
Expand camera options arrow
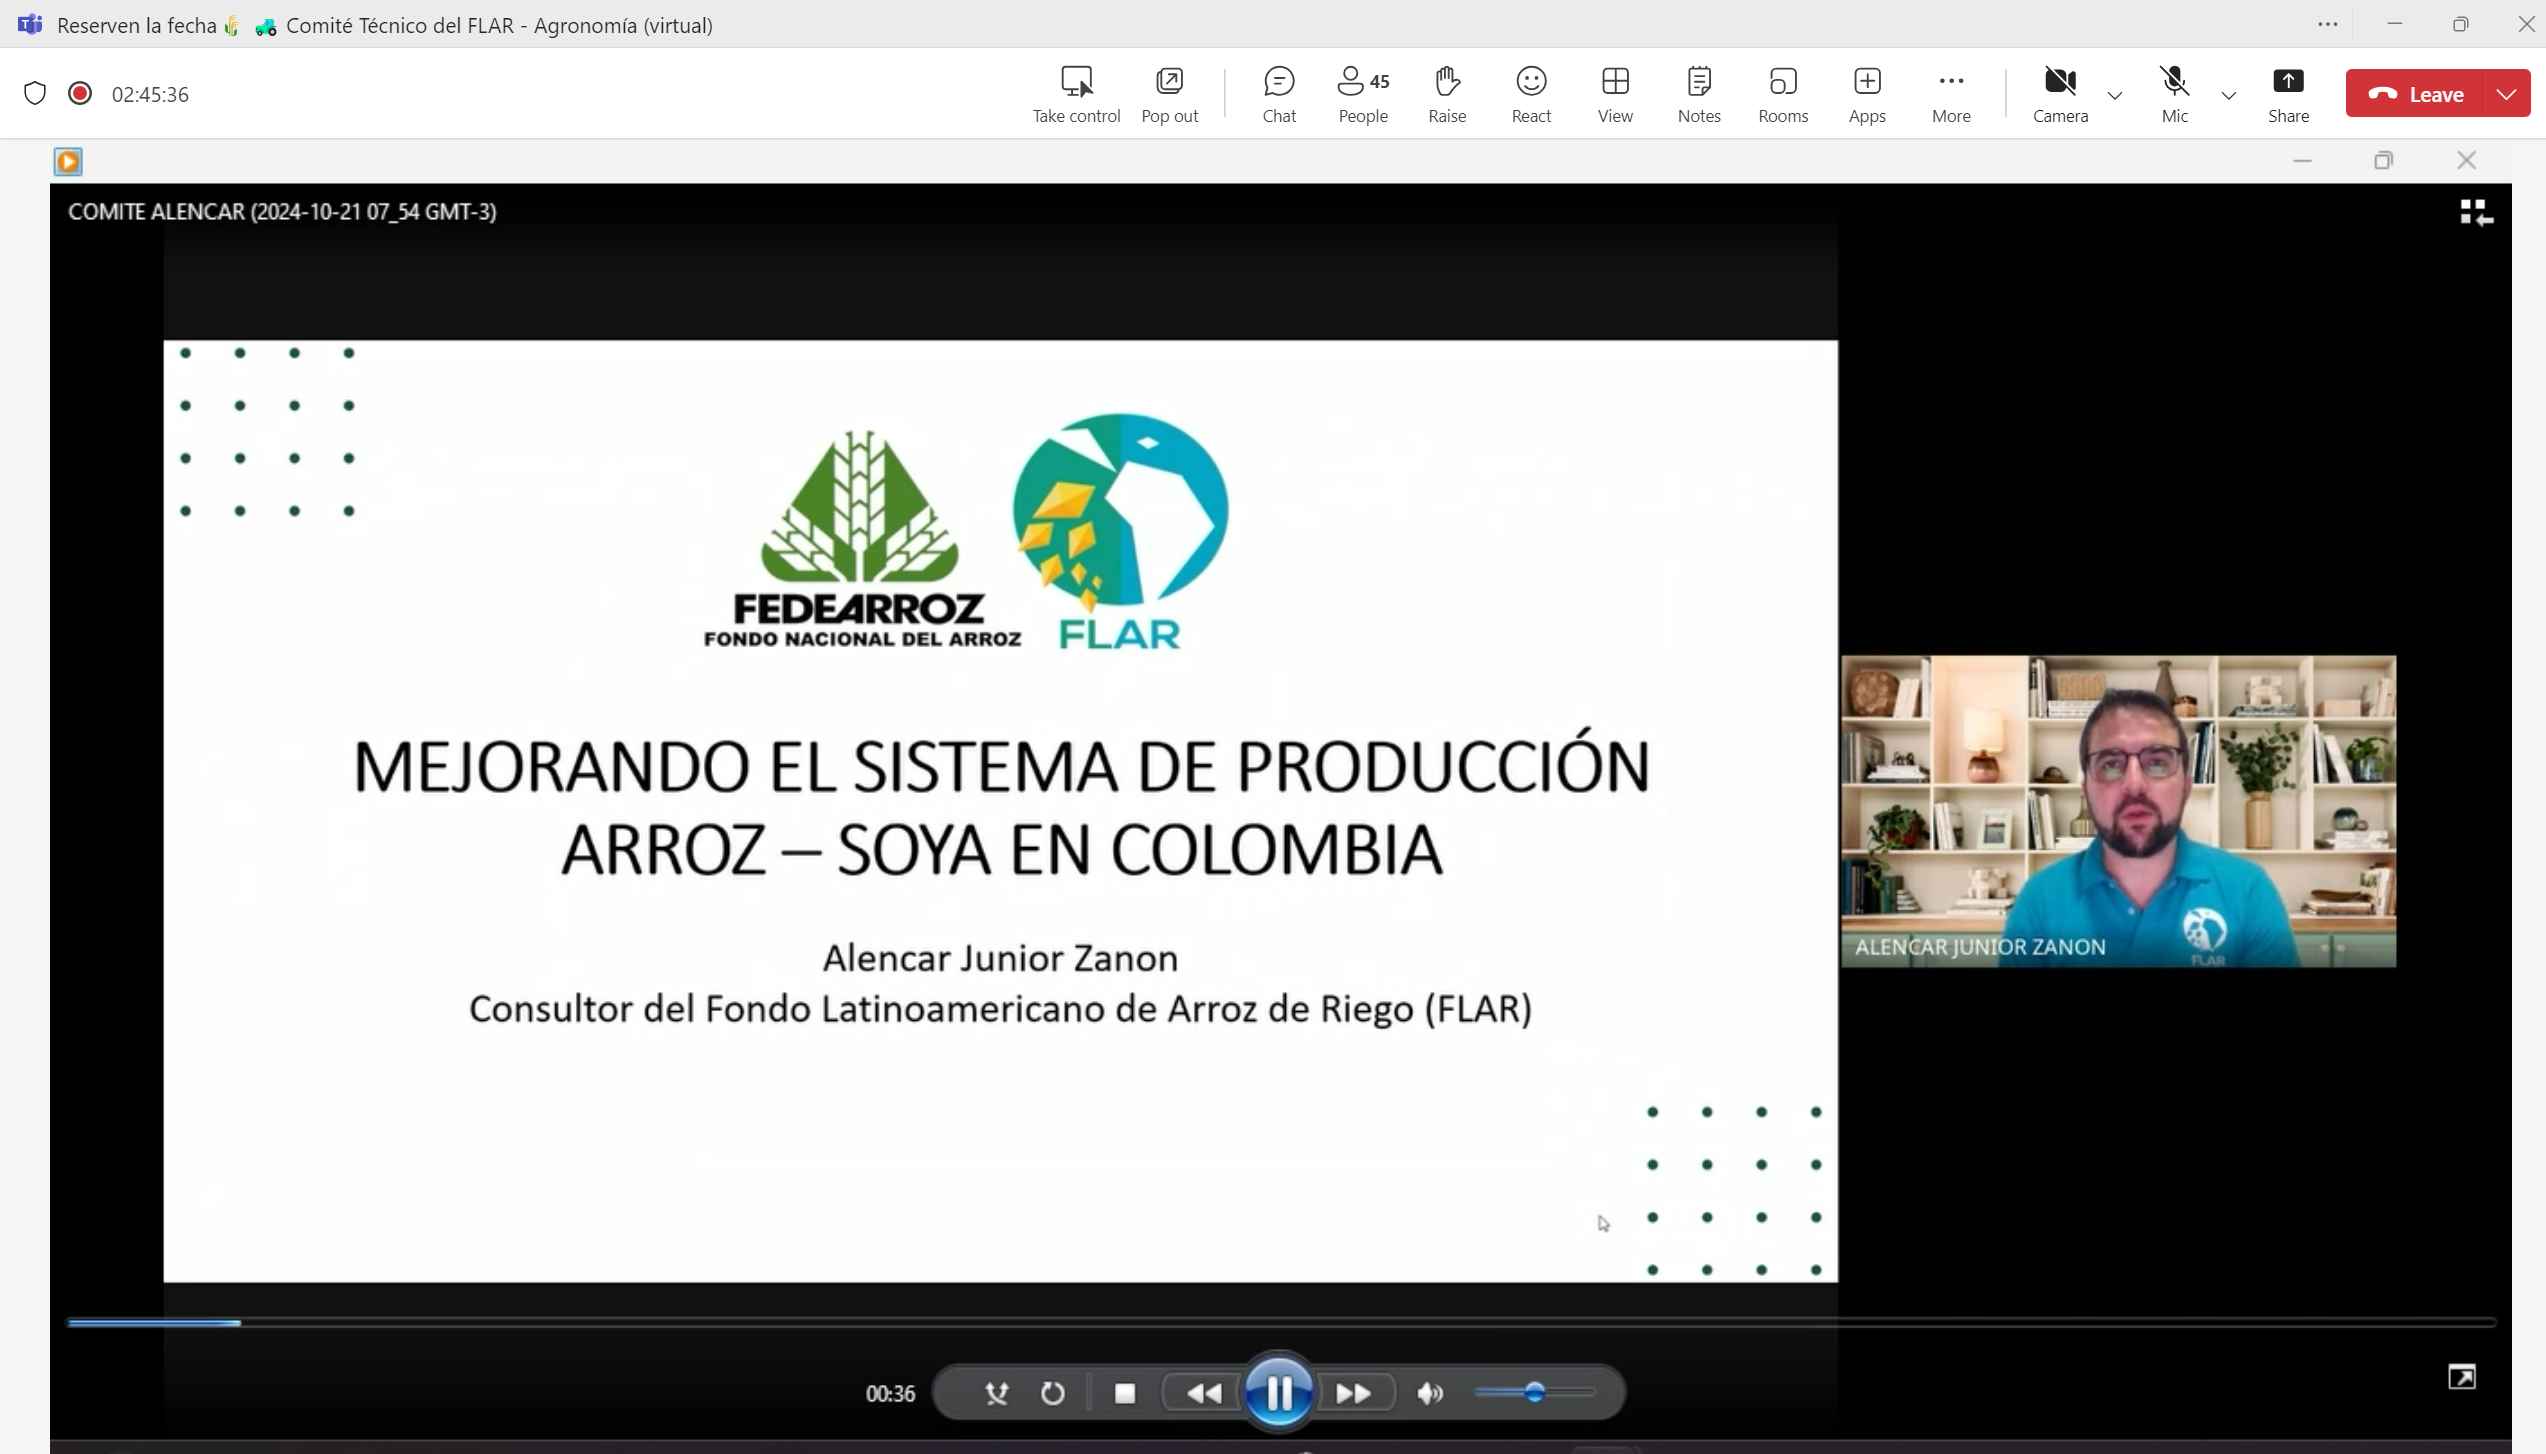(2115, 96)
